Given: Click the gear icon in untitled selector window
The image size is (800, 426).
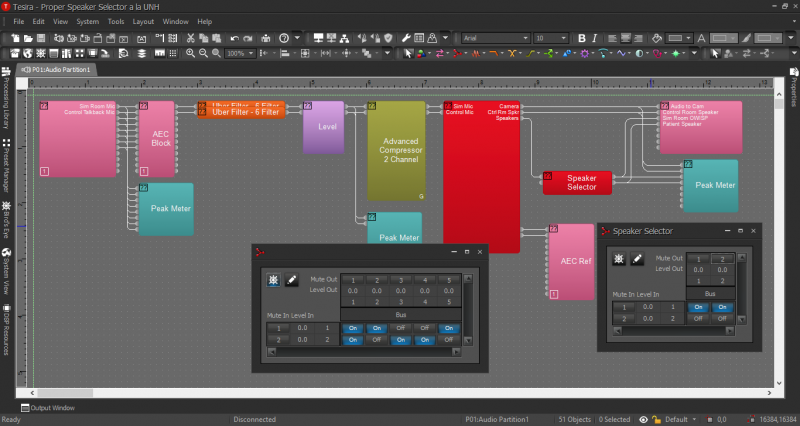Looking at the screenshot, I should [273, 280].
